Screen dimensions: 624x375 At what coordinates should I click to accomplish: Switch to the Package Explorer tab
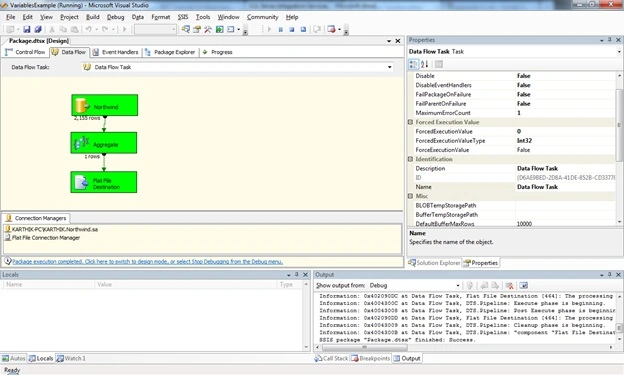tap(170, 52)
